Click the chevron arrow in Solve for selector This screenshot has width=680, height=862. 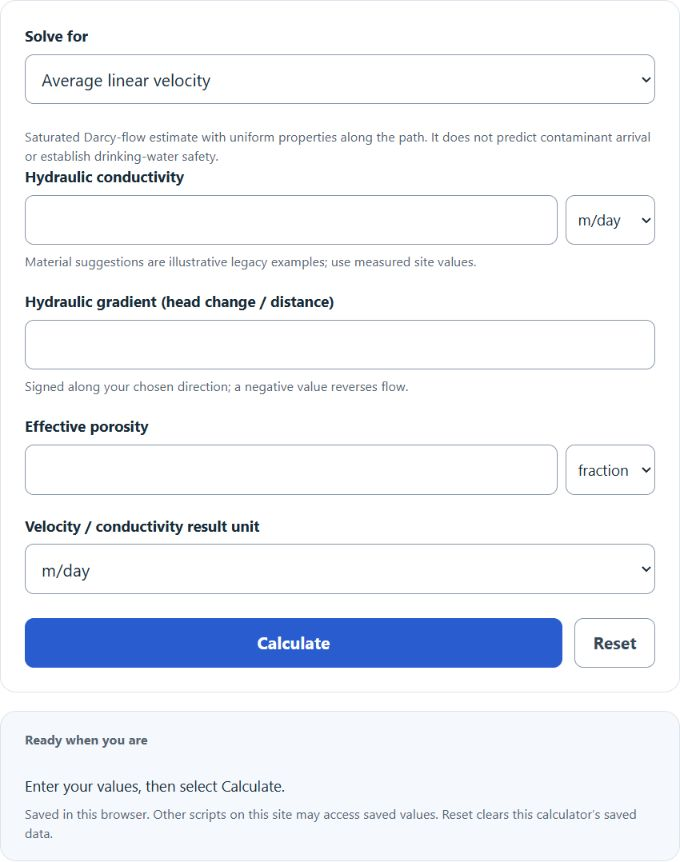(x=646, y=80)
